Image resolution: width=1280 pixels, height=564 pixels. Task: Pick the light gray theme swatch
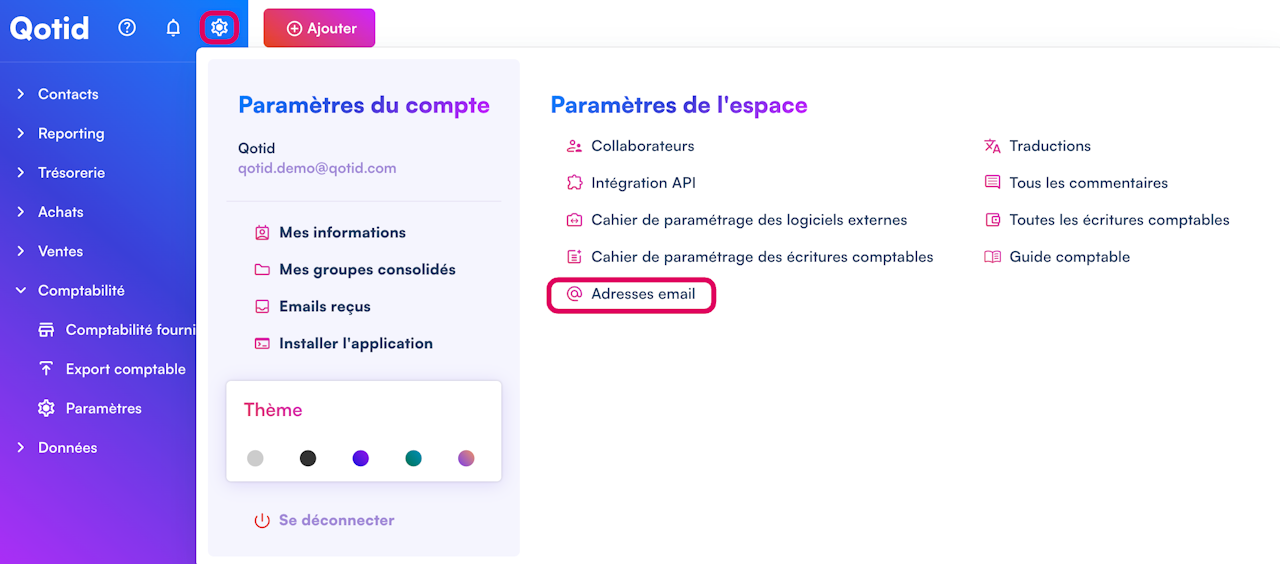[255, 458]
